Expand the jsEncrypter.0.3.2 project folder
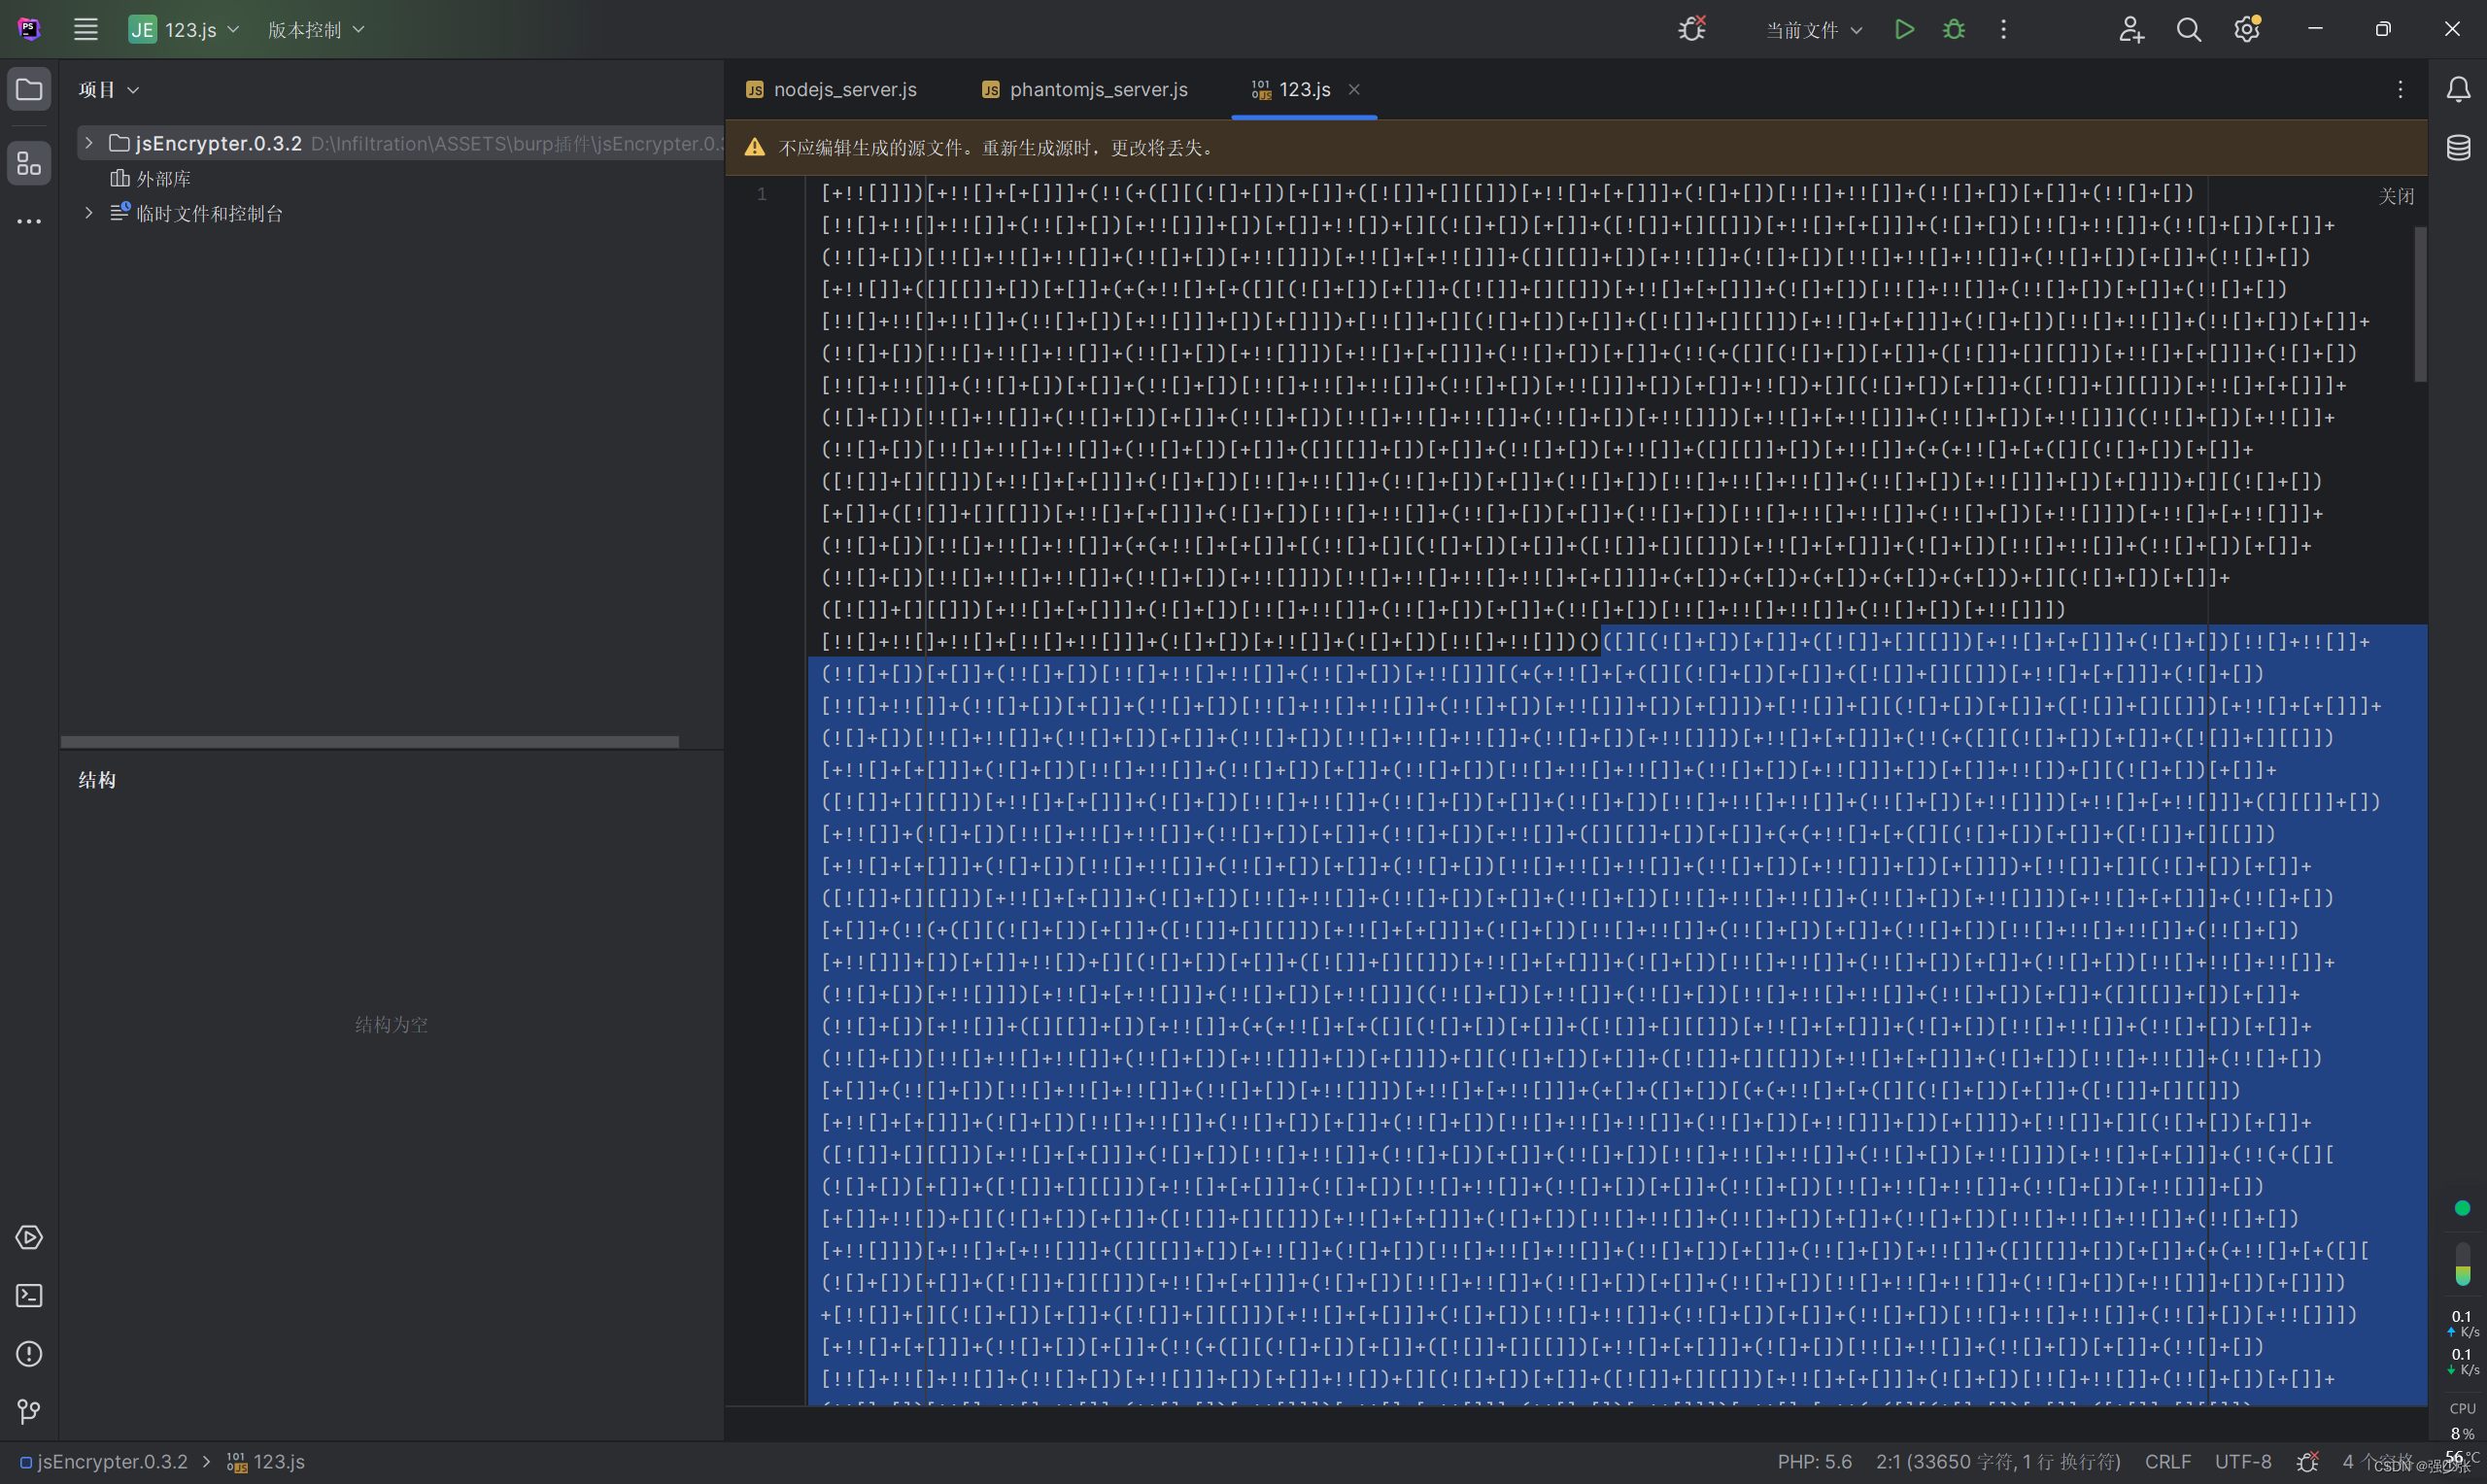2487x1484 pixels. [88, 143]
